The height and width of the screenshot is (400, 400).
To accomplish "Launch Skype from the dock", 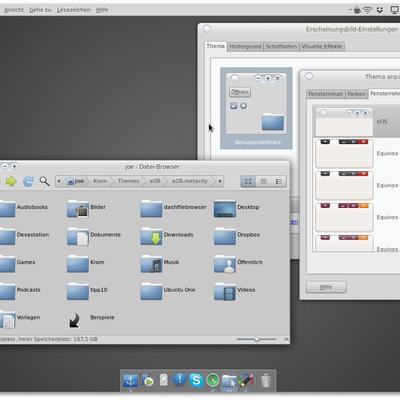I will click(x=196, y=380).
